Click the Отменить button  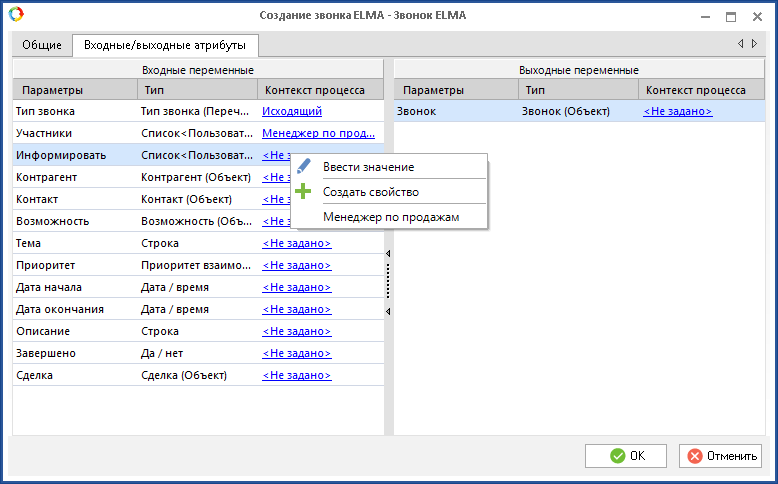(720, 456)
